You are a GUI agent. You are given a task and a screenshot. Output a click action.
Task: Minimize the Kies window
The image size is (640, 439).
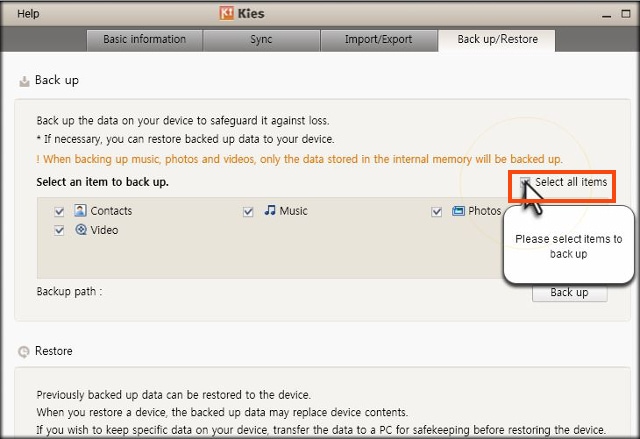pyautogui.click(x=607, y=15)
